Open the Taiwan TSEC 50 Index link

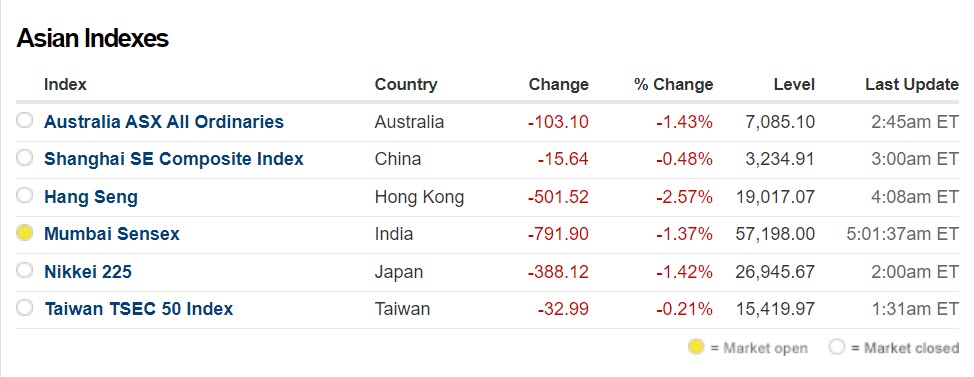pyautogui.click(x=139, y=309)
